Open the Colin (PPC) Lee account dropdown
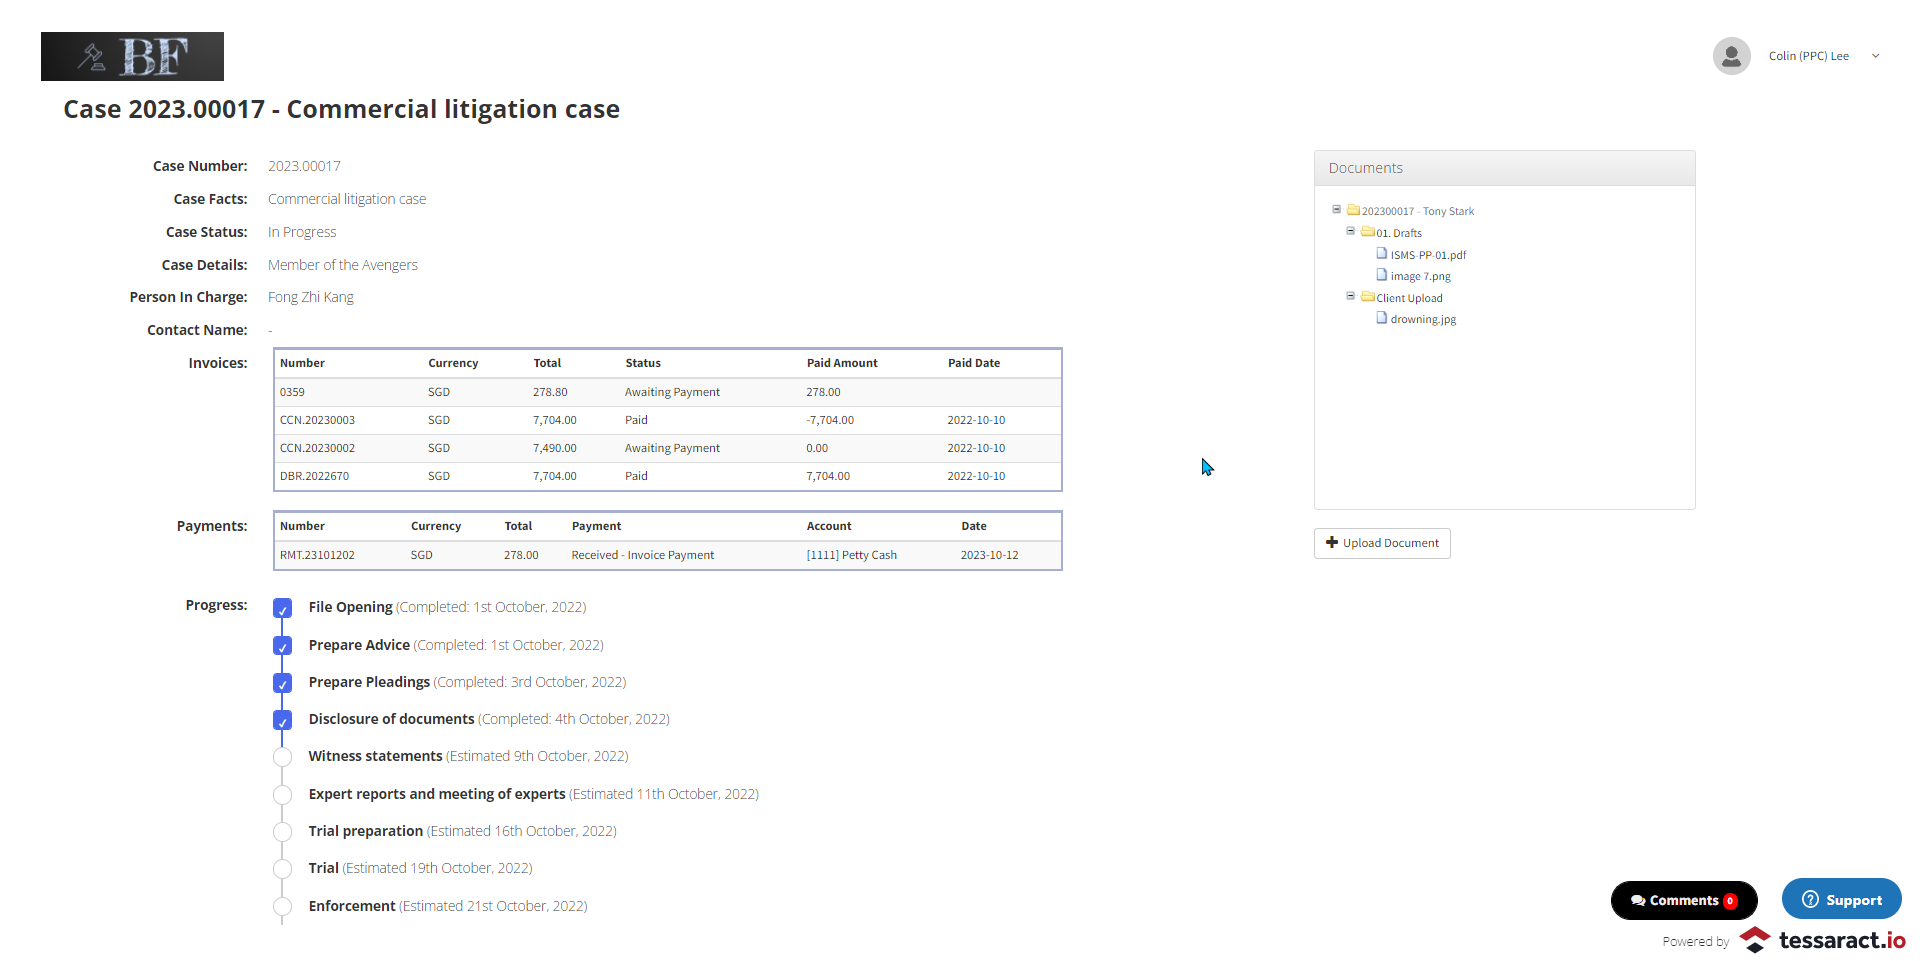 click(x=1875, y=56)
